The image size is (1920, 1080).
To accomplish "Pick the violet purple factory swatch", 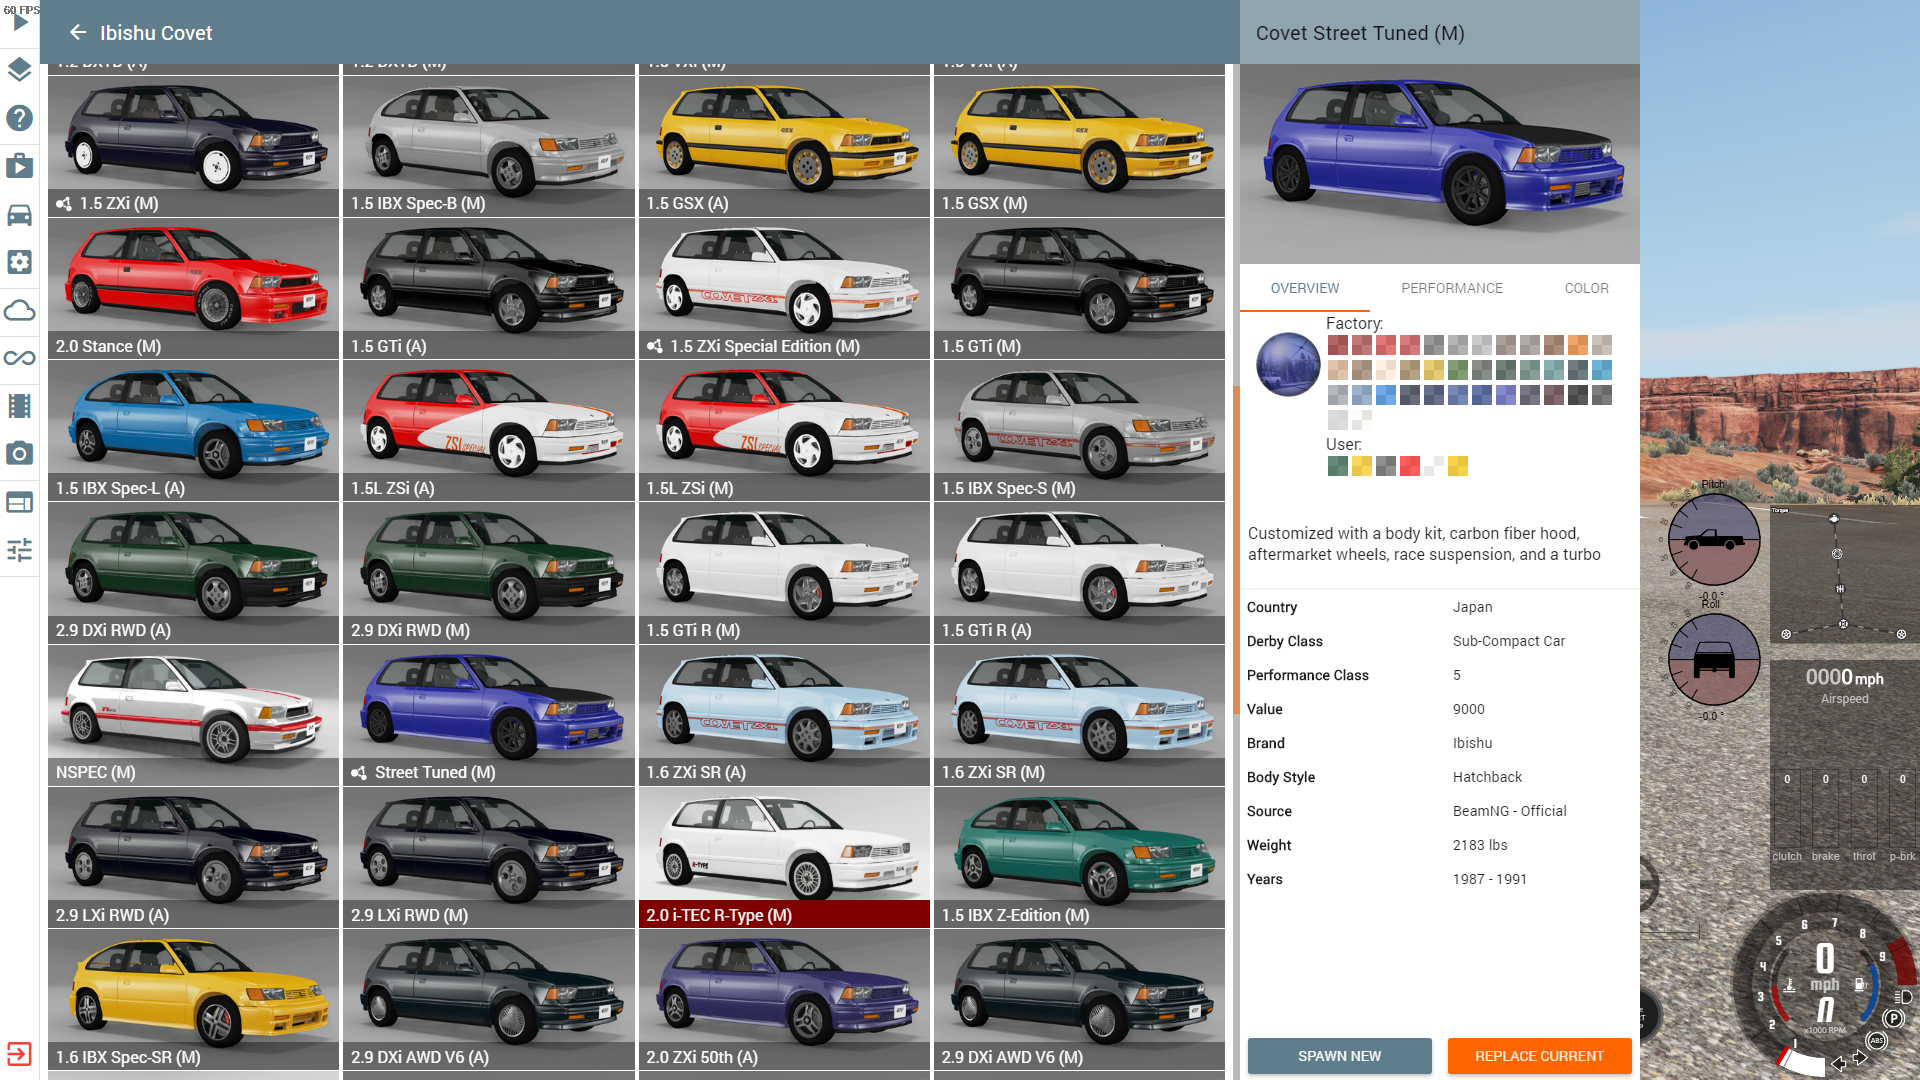I will tap(1505, 395).
